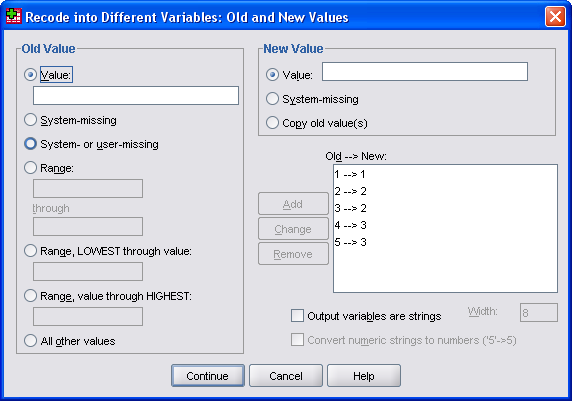Click the Remove button
This screenshot has width=572, height=401.
pyautogui.click(x=293, y=254)
